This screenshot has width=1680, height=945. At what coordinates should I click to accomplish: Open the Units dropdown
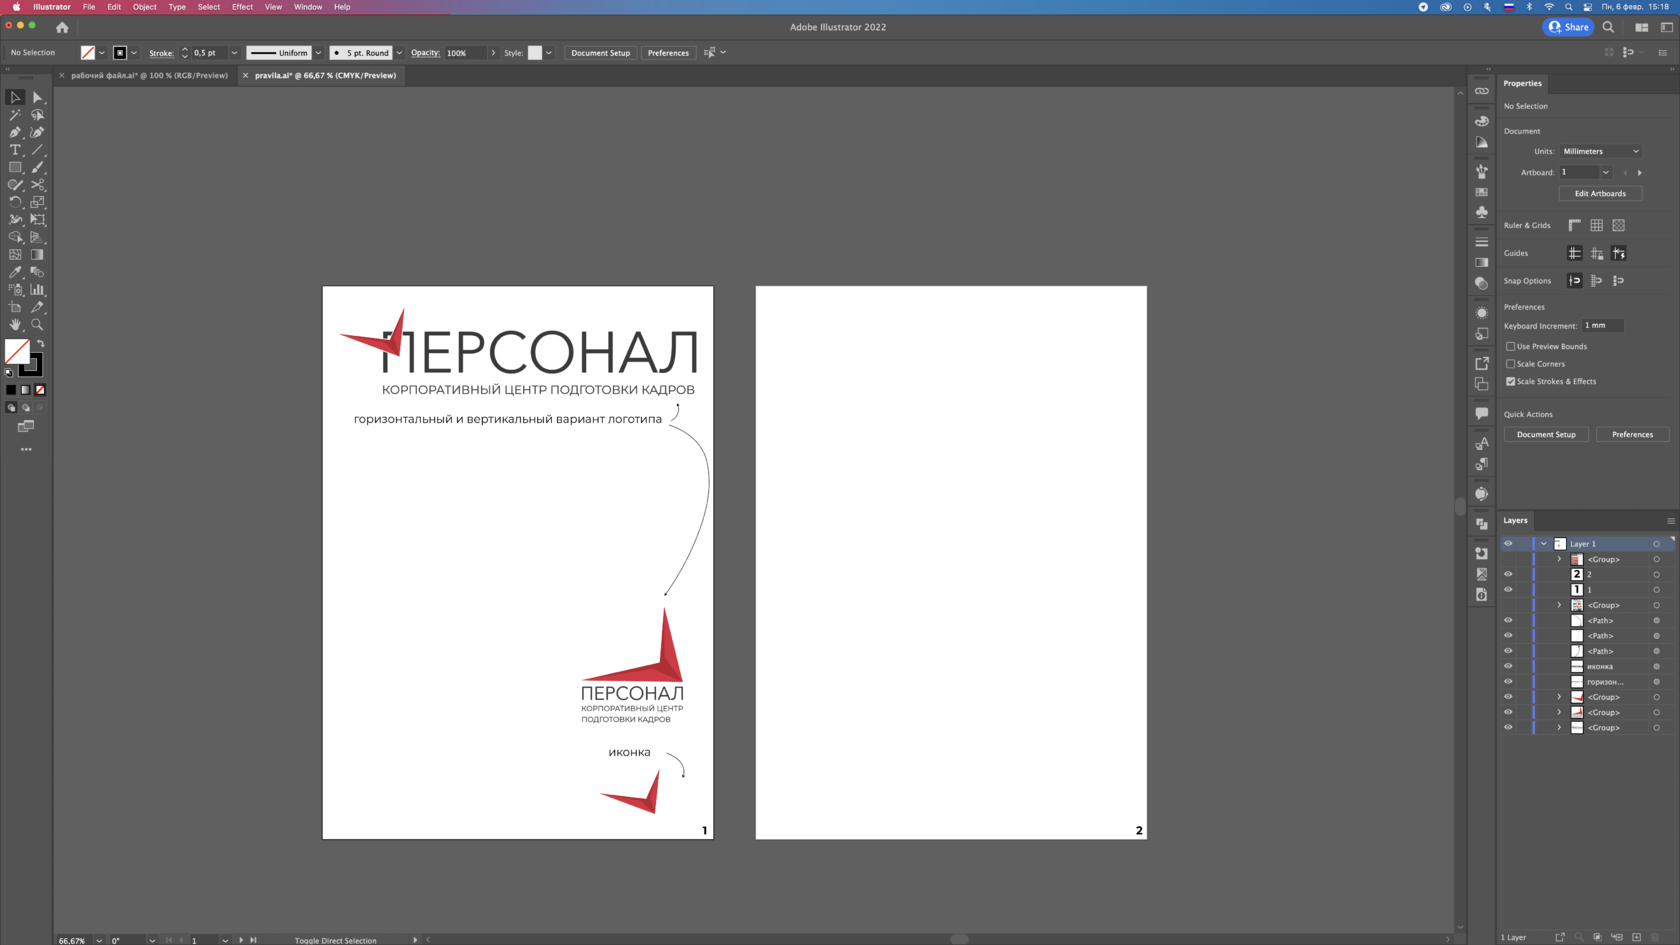pos(1600,151)
